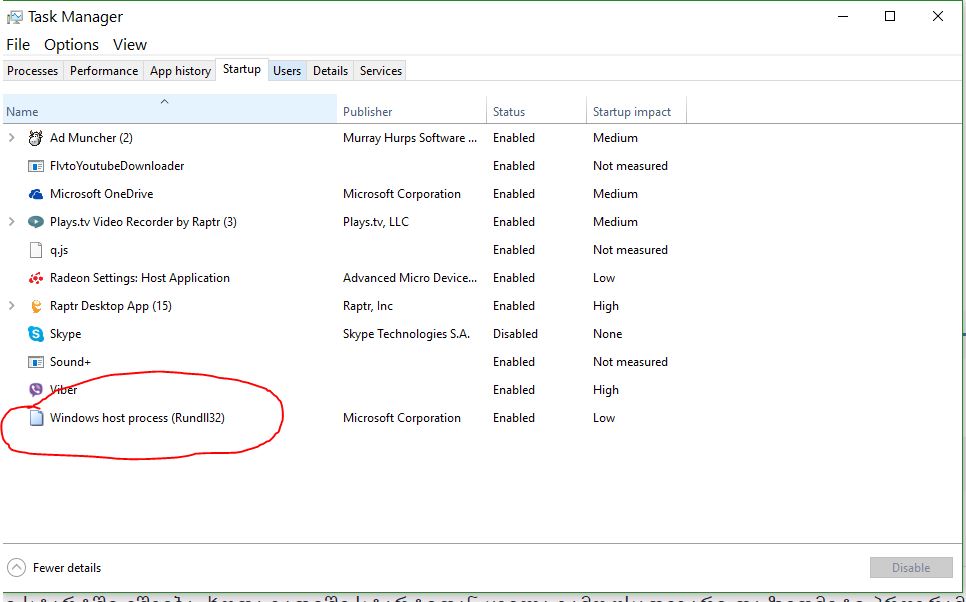Open the Options menu
Viewport: 966px width, 602px height.
(71, 45)
